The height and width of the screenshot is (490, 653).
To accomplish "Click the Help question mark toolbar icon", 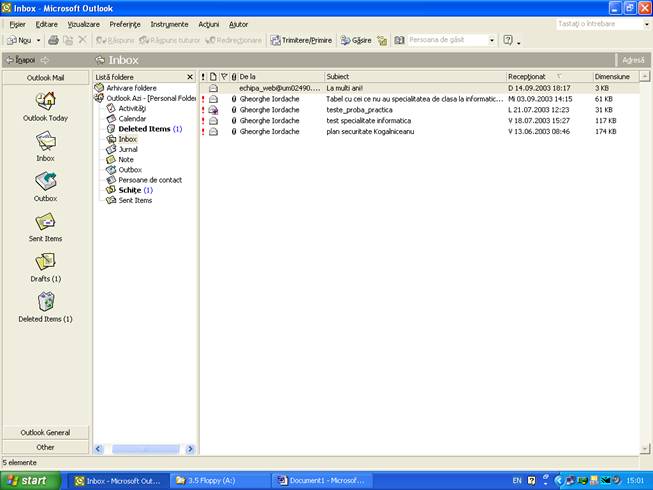I will pos(508,40).
